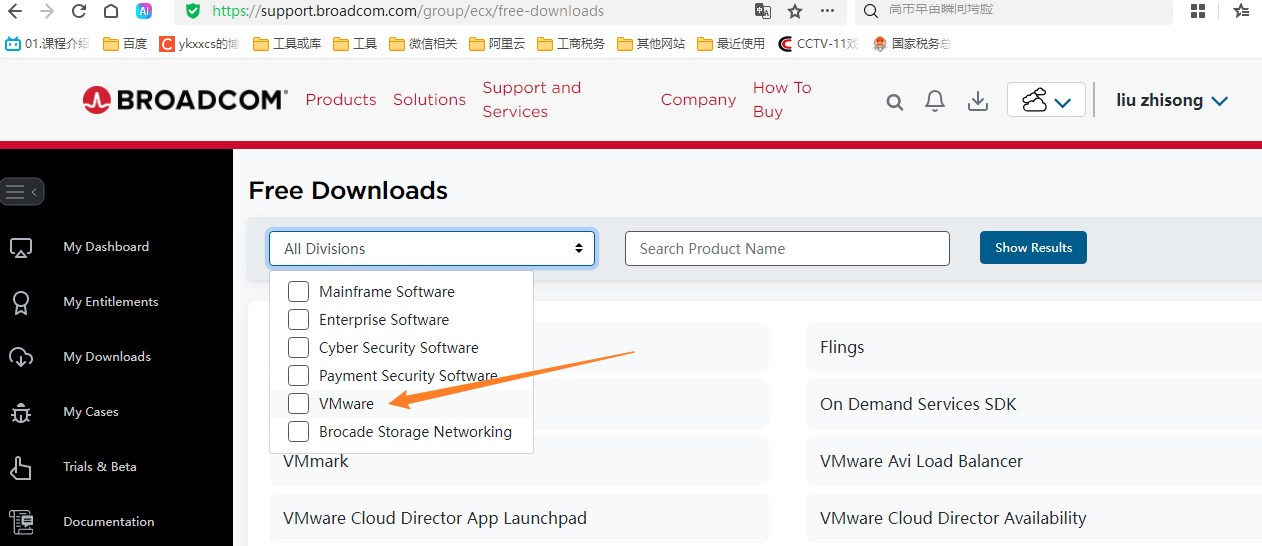Screen dimensions: 1262x546
Task: Click the translate page icon in address bar
Action: click(x=763, y=11)
